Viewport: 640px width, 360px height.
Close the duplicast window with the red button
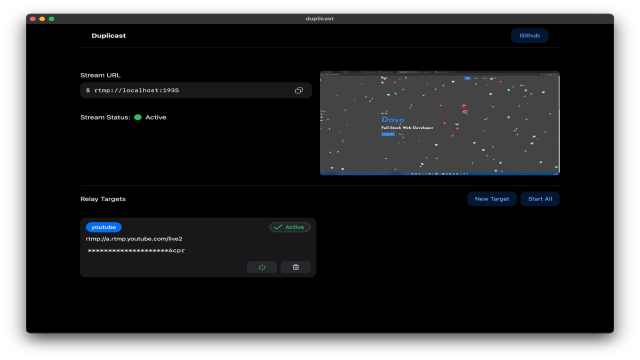click(33, 19)
